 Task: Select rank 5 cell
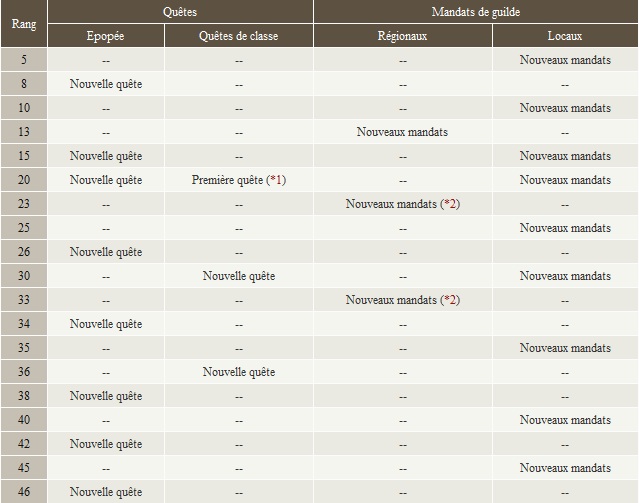[24, 60]
